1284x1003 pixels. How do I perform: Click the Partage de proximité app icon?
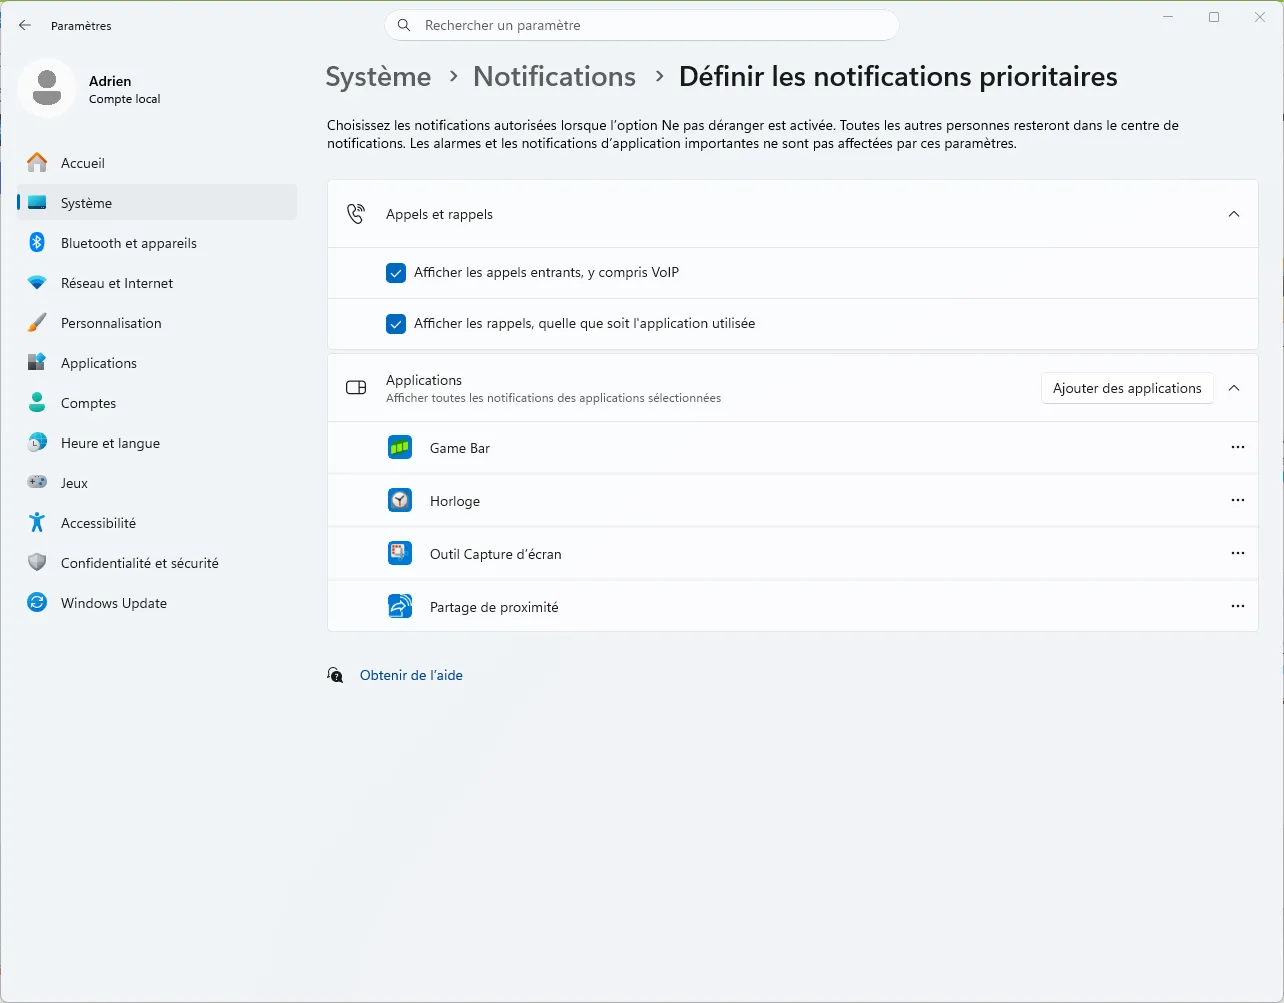click(400, 606)
